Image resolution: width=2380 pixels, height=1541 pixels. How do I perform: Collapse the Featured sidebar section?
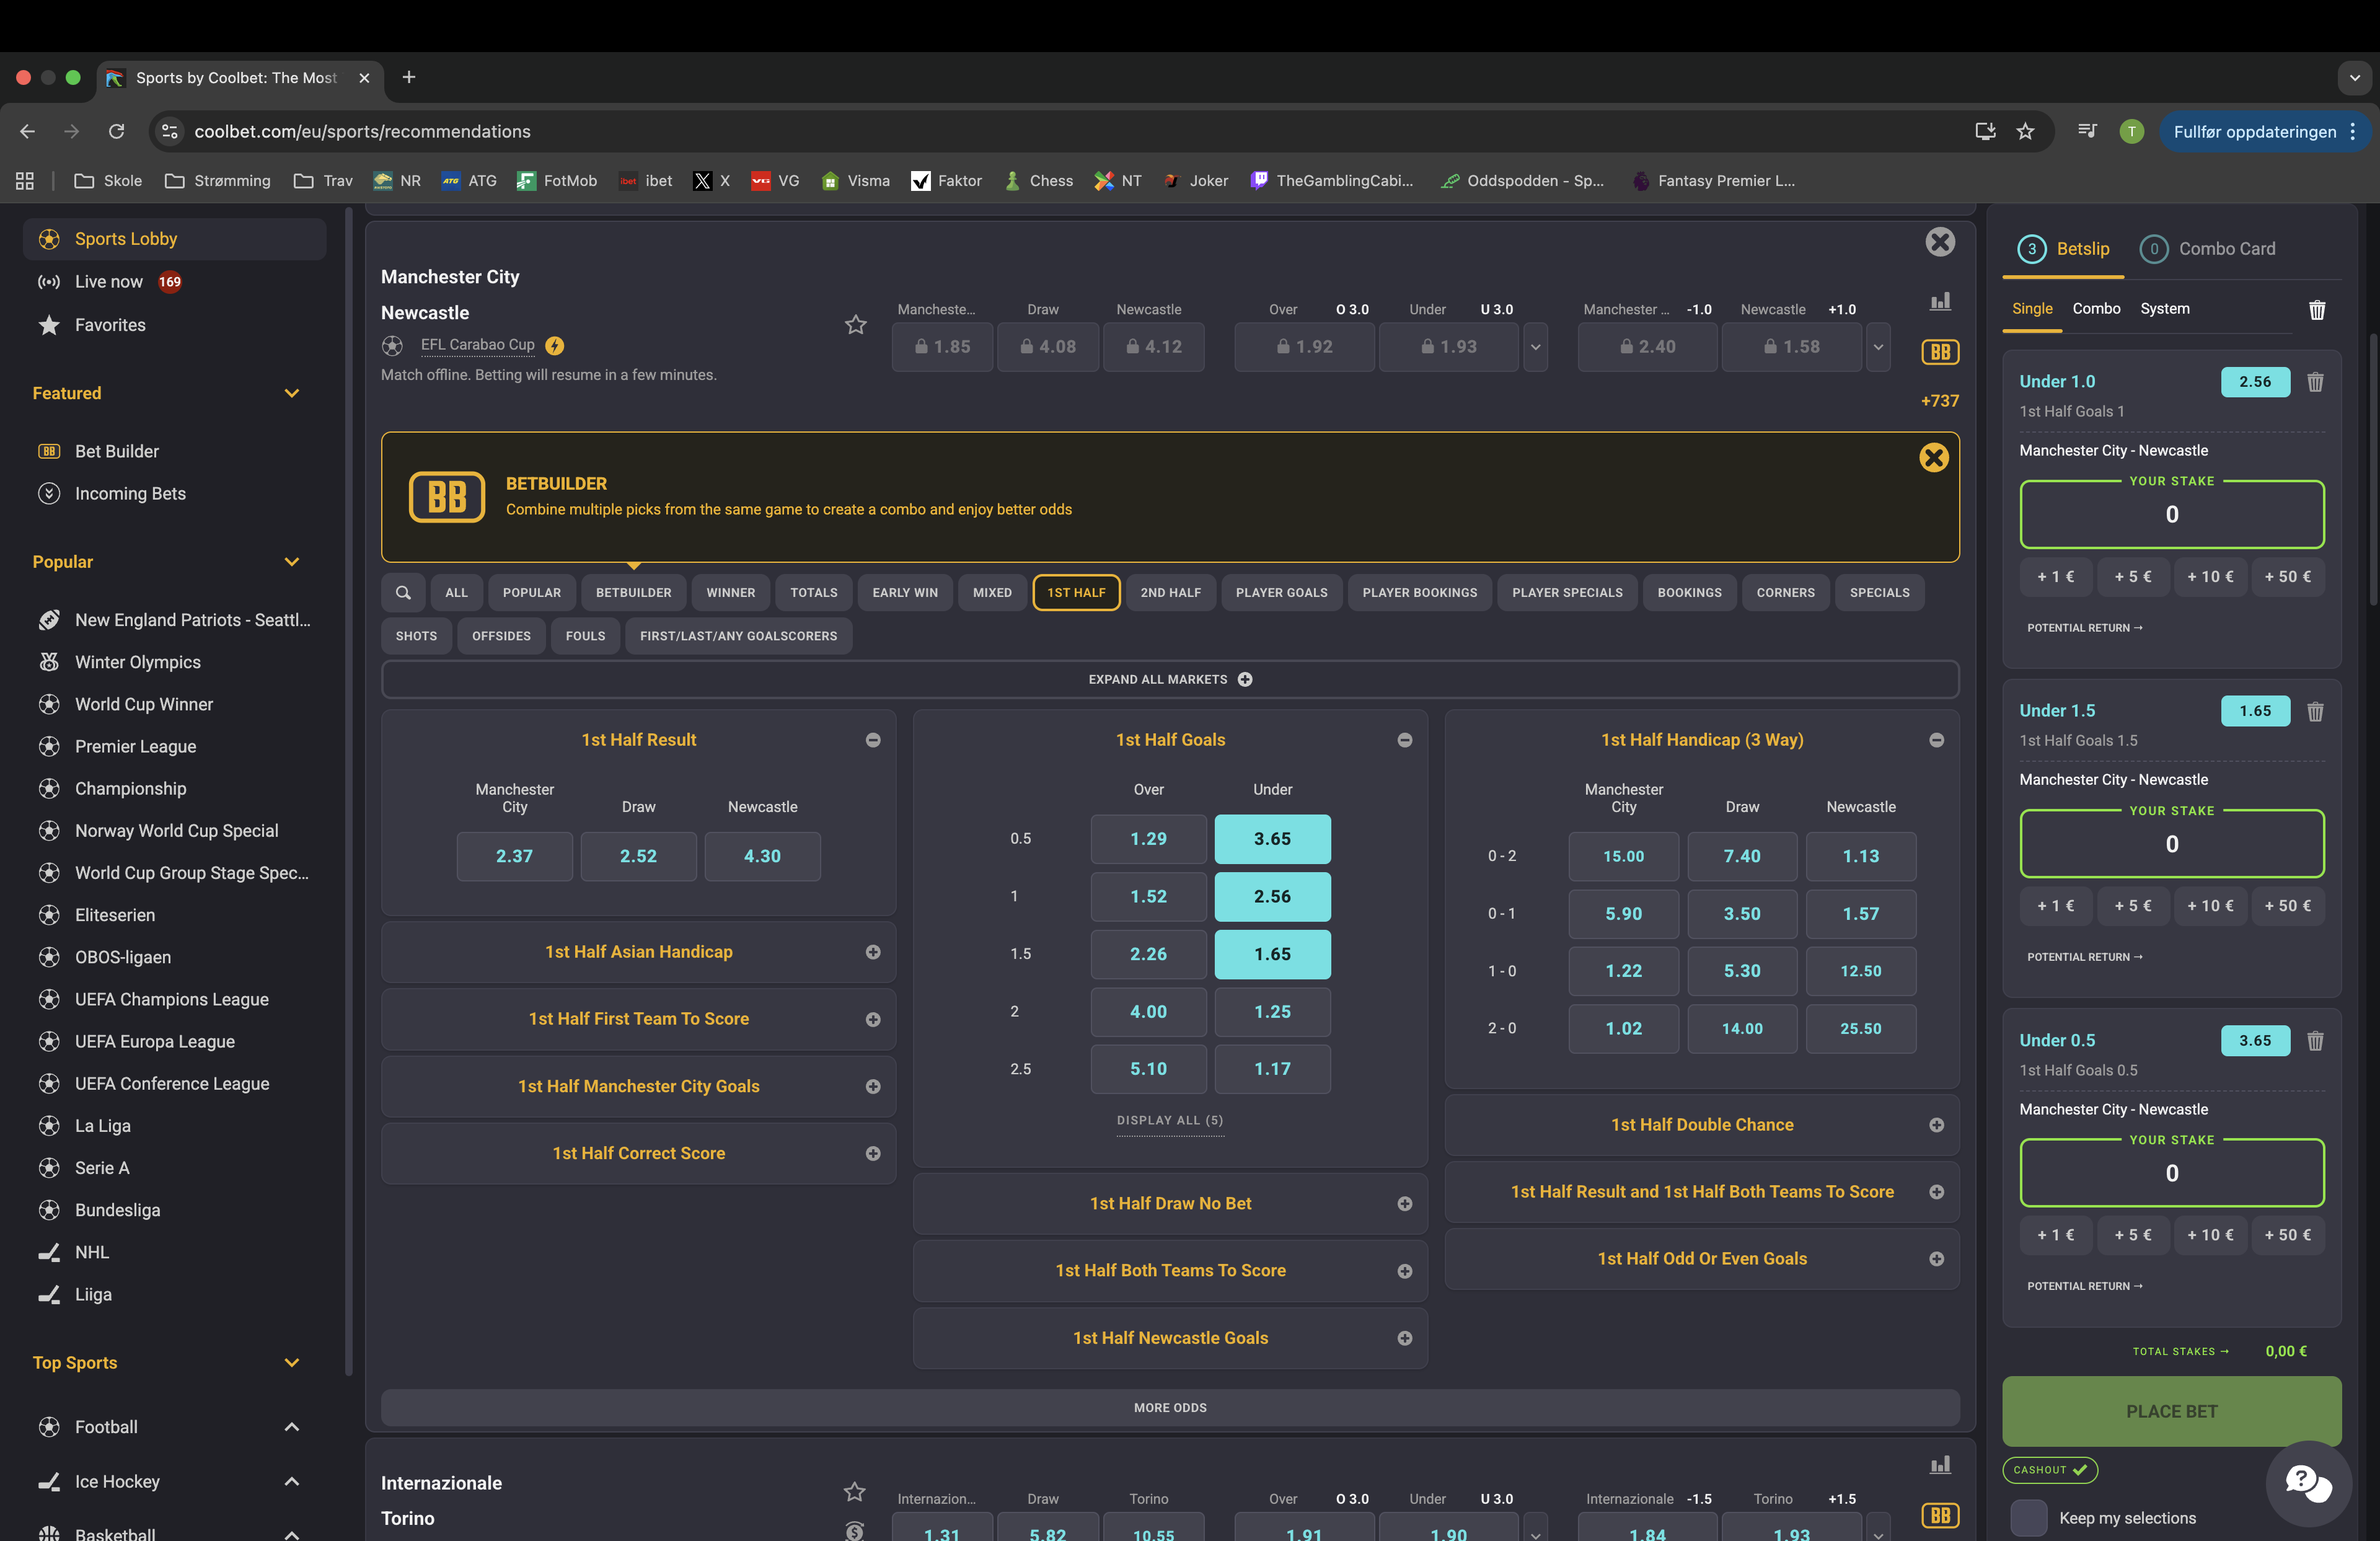point(292,393)
